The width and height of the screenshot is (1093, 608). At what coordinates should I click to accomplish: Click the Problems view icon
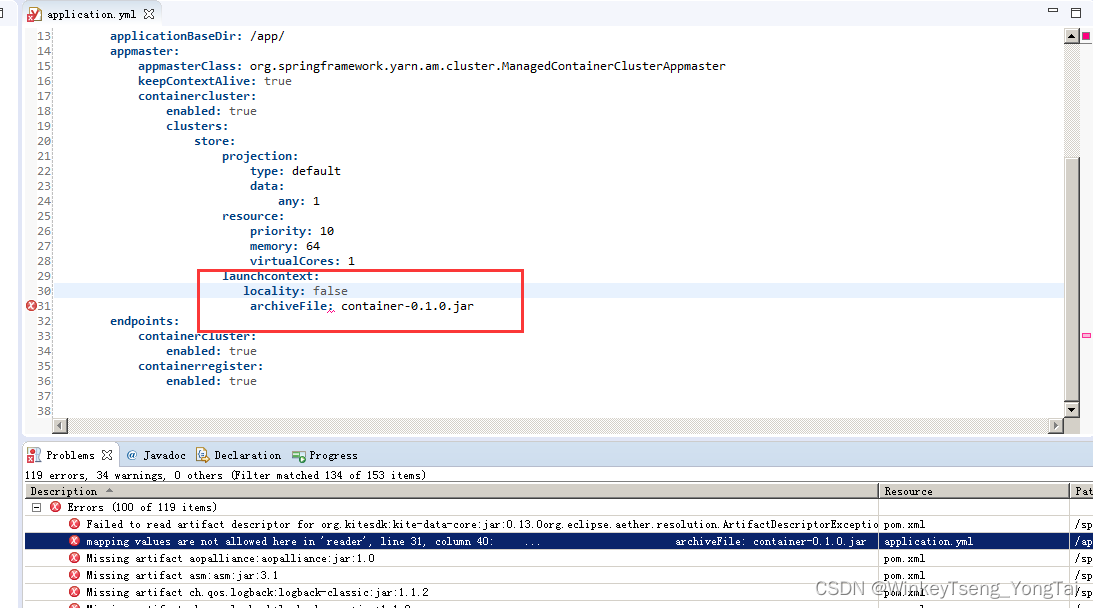pyautogui.click(x=34, y=455)
